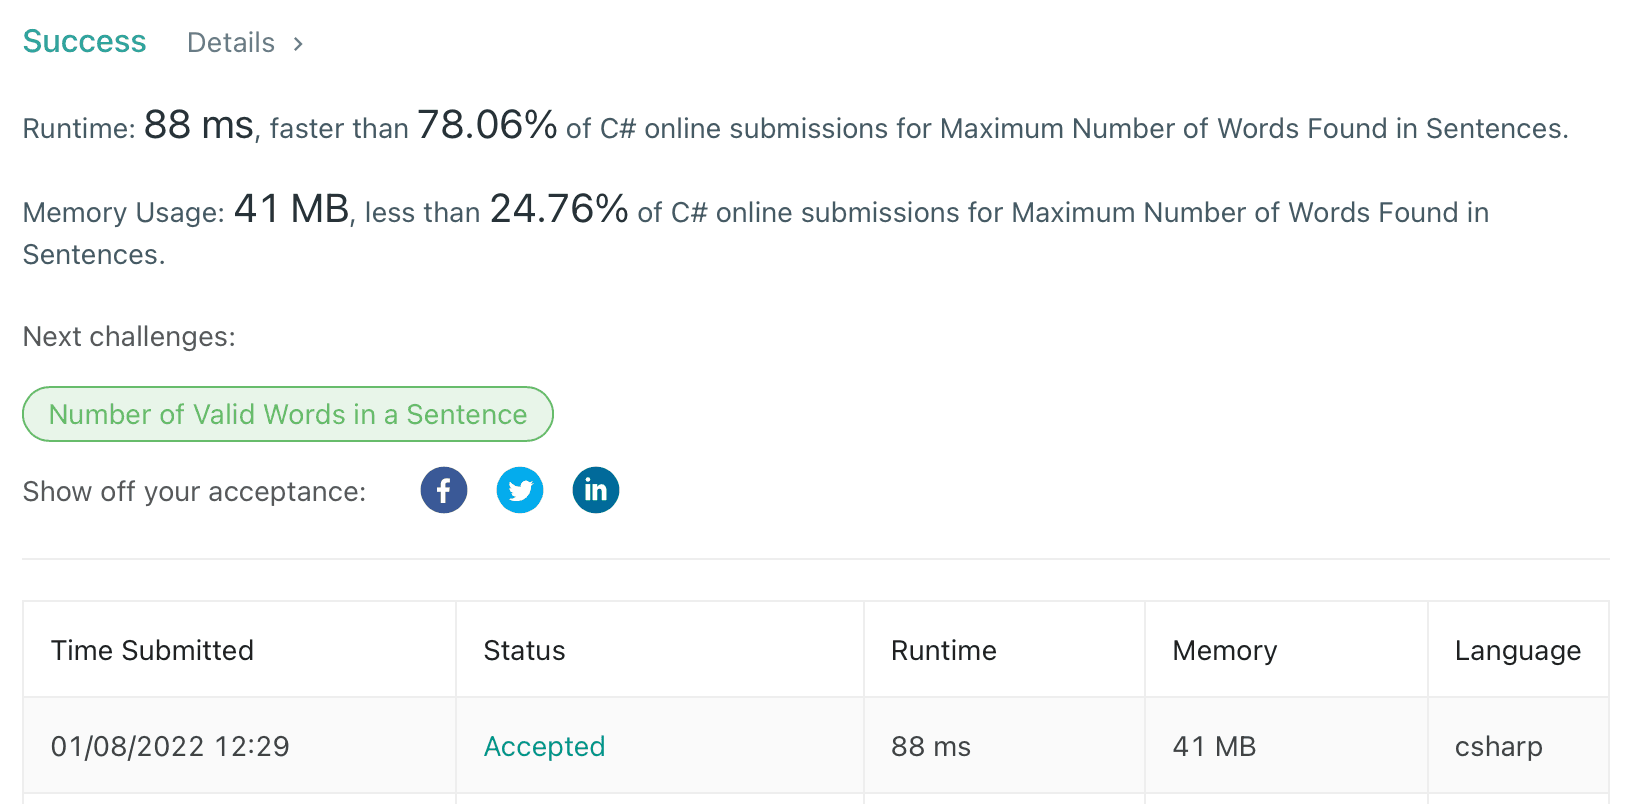Click the Next challenges label
This screenshot has width=1640, height=804.
point(129,337)
